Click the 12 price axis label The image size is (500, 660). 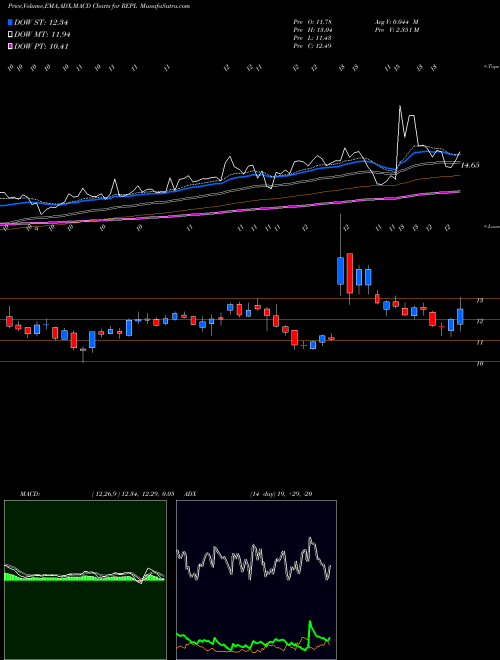coord(479,322)
